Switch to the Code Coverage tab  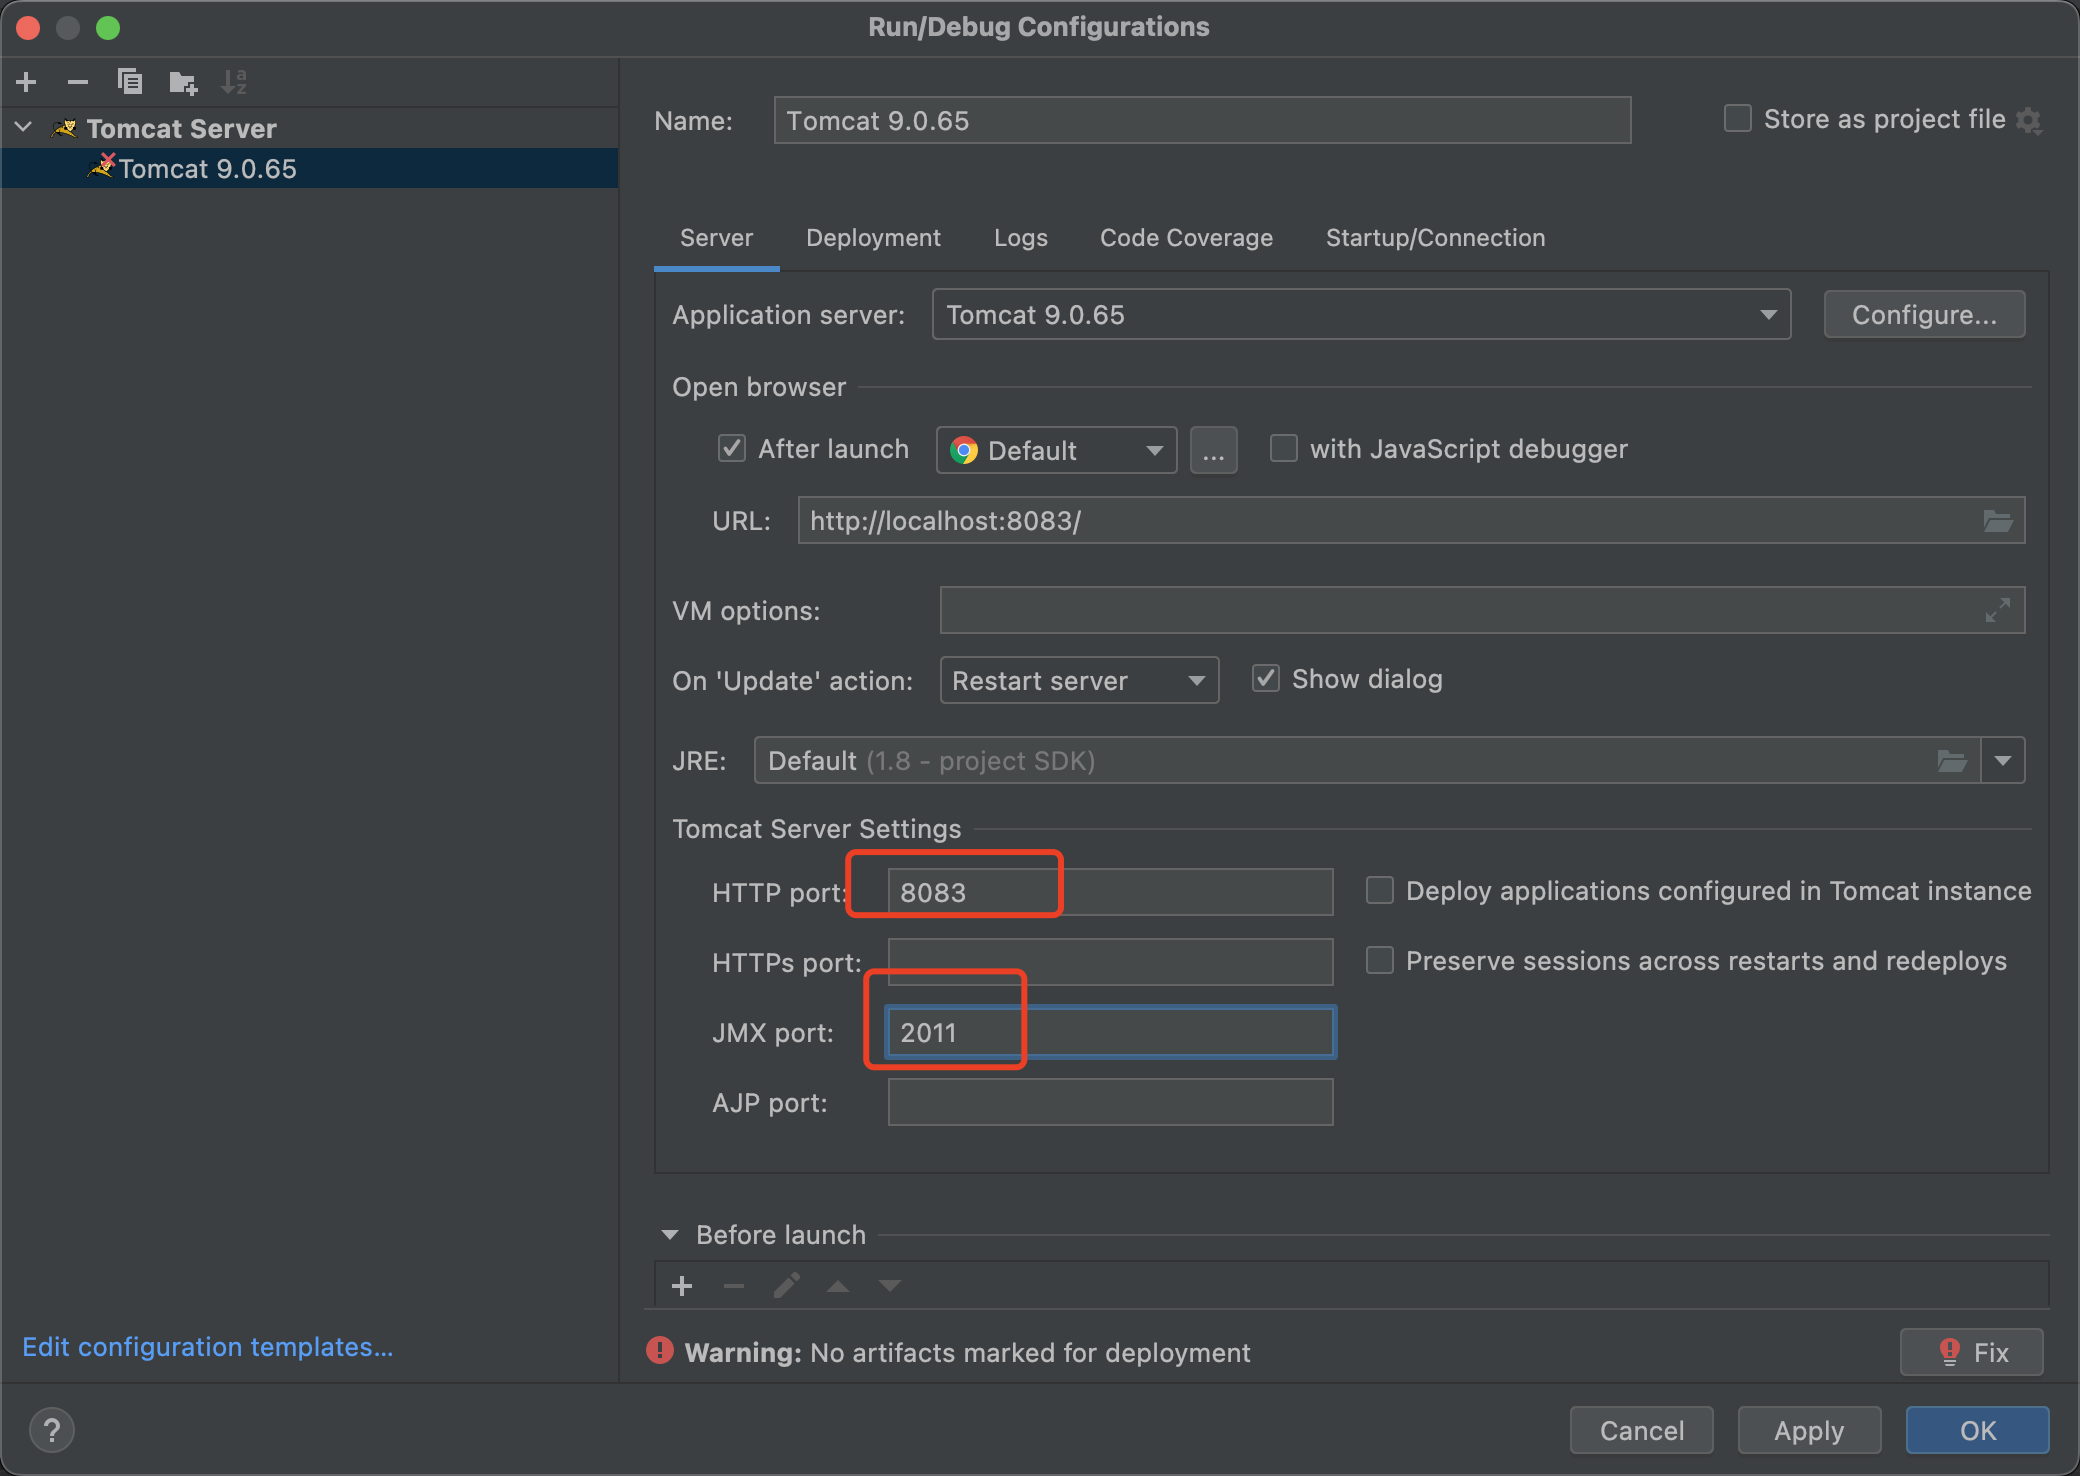click(x=1186, y=238)
